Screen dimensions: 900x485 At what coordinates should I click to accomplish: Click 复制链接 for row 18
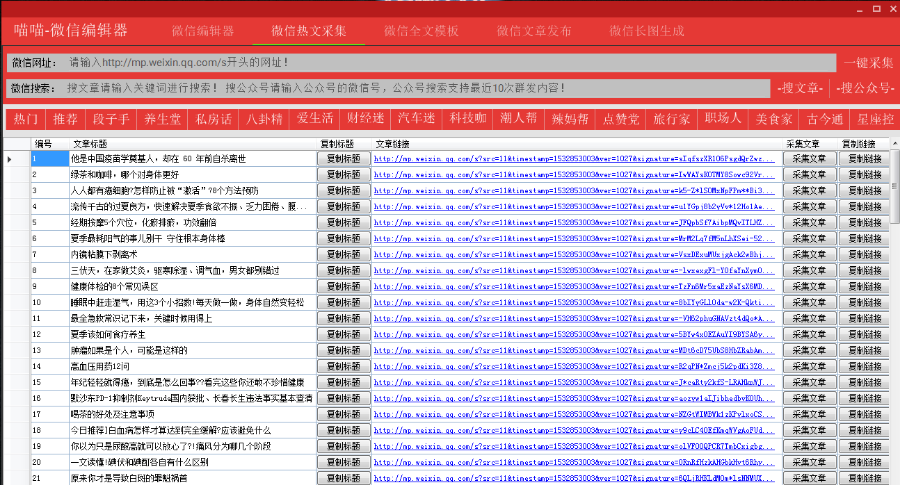[x=864, y=430]
